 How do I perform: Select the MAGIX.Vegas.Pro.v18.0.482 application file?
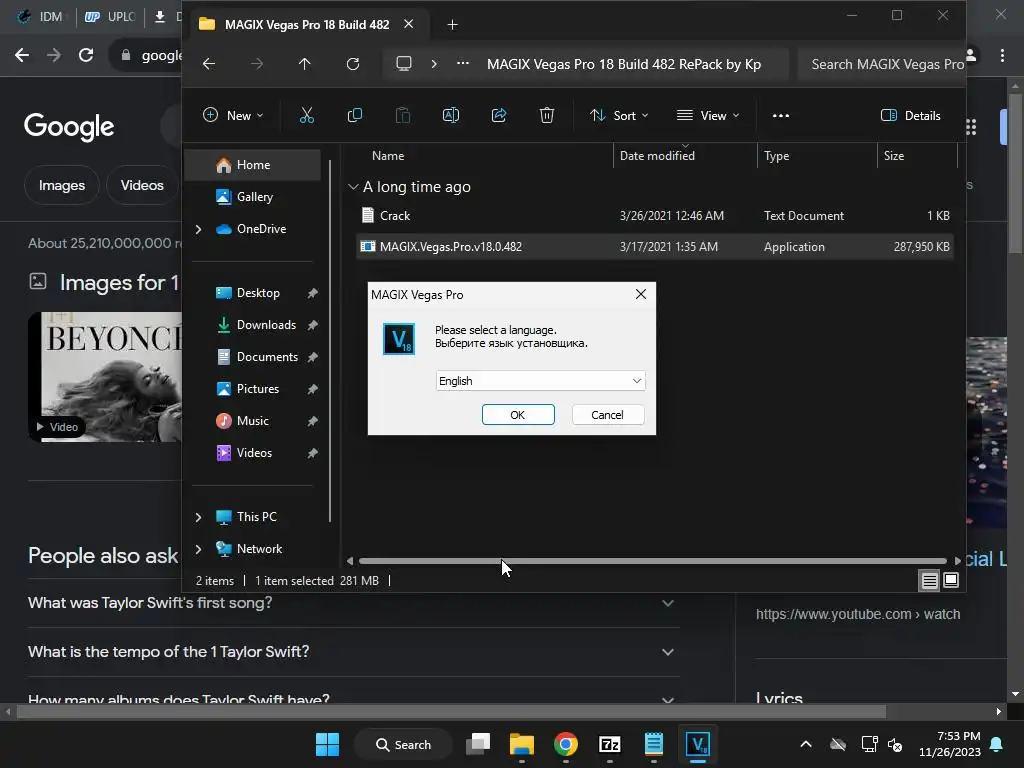point(654,247)
